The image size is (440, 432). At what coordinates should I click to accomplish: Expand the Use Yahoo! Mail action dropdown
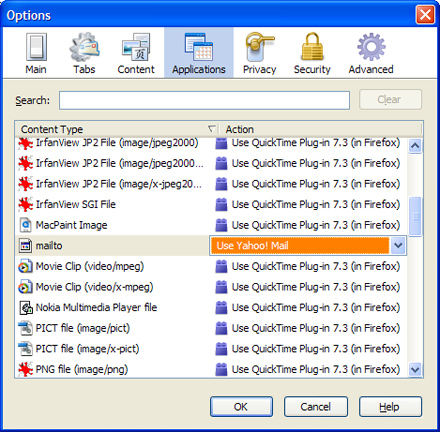(398, 246)
